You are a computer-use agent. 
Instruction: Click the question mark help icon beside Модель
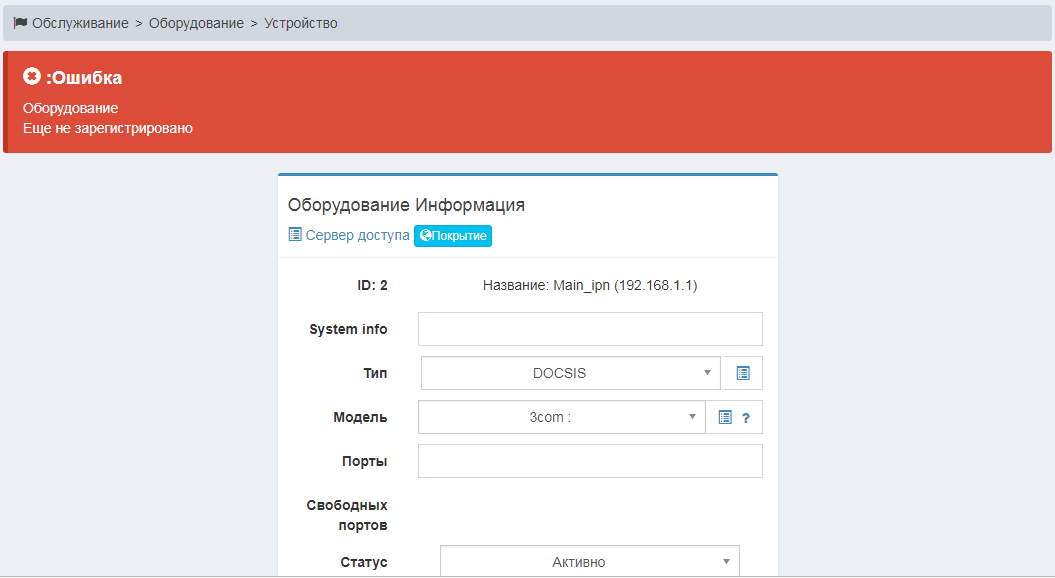745,418
